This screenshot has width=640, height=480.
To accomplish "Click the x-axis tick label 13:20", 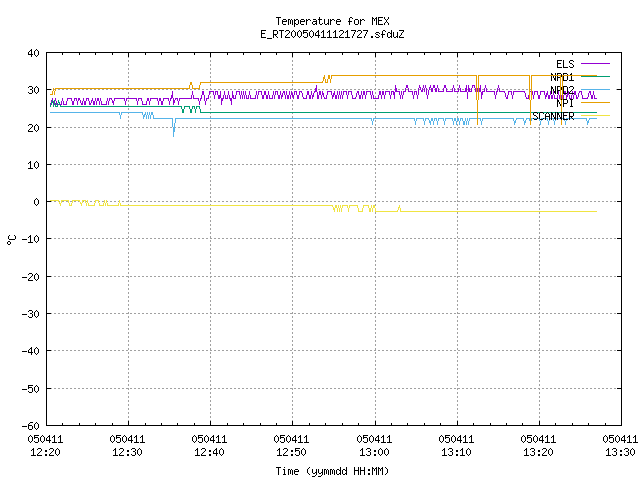I will tap(538, 452).
